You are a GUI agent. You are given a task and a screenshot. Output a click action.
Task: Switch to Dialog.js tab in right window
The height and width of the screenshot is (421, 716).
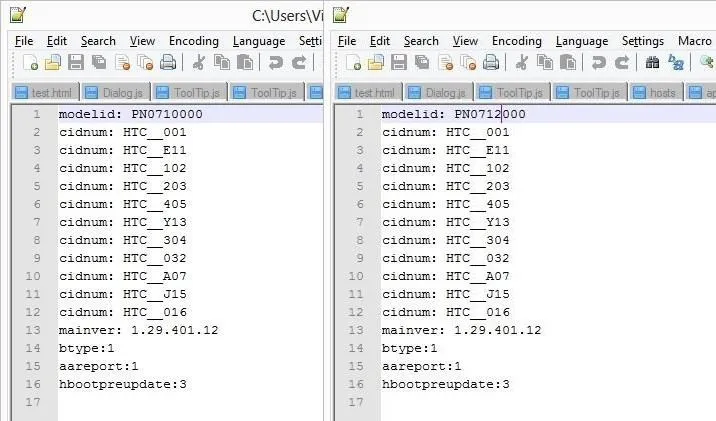pyautogui.click(x=439, y=93)
